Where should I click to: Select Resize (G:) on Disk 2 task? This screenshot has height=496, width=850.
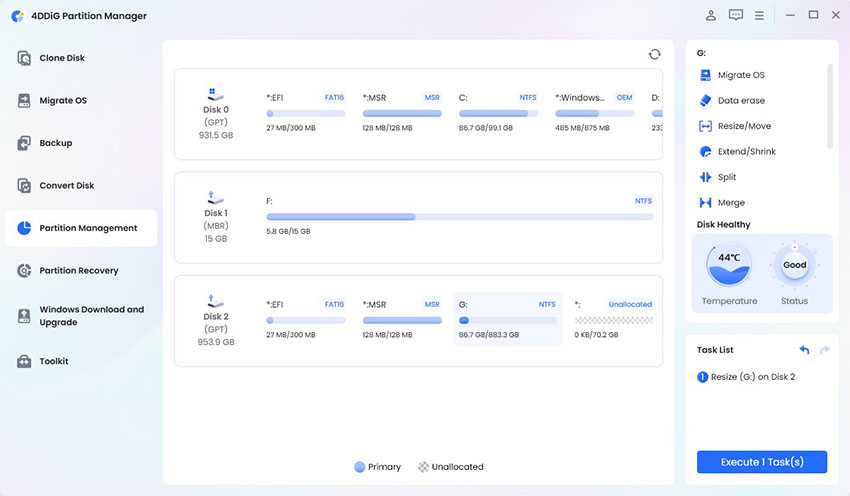(x=753, y=377)
